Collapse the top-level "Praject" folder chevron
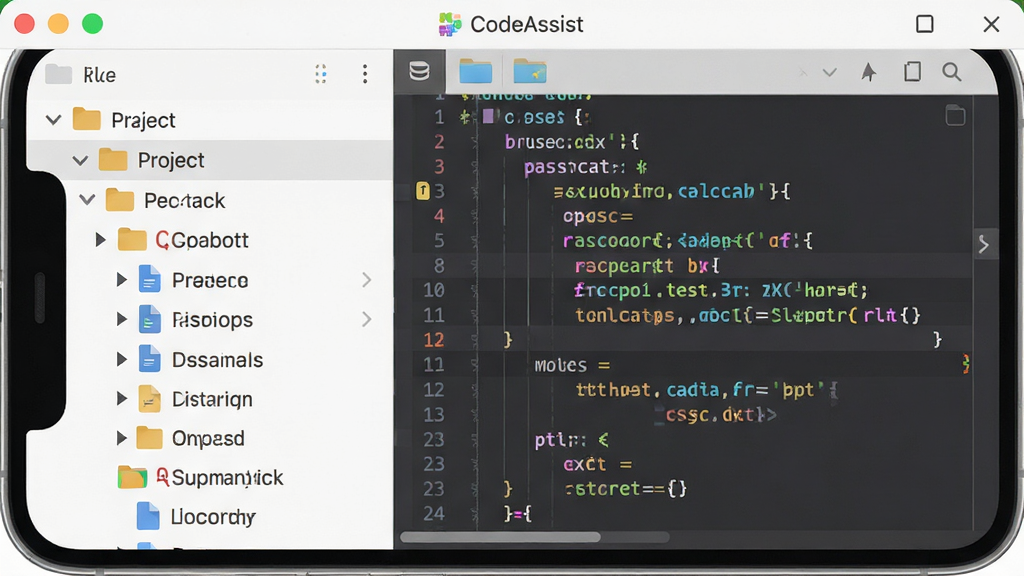The width and height of the screenshot is (1024, 576). click(54, 120)
